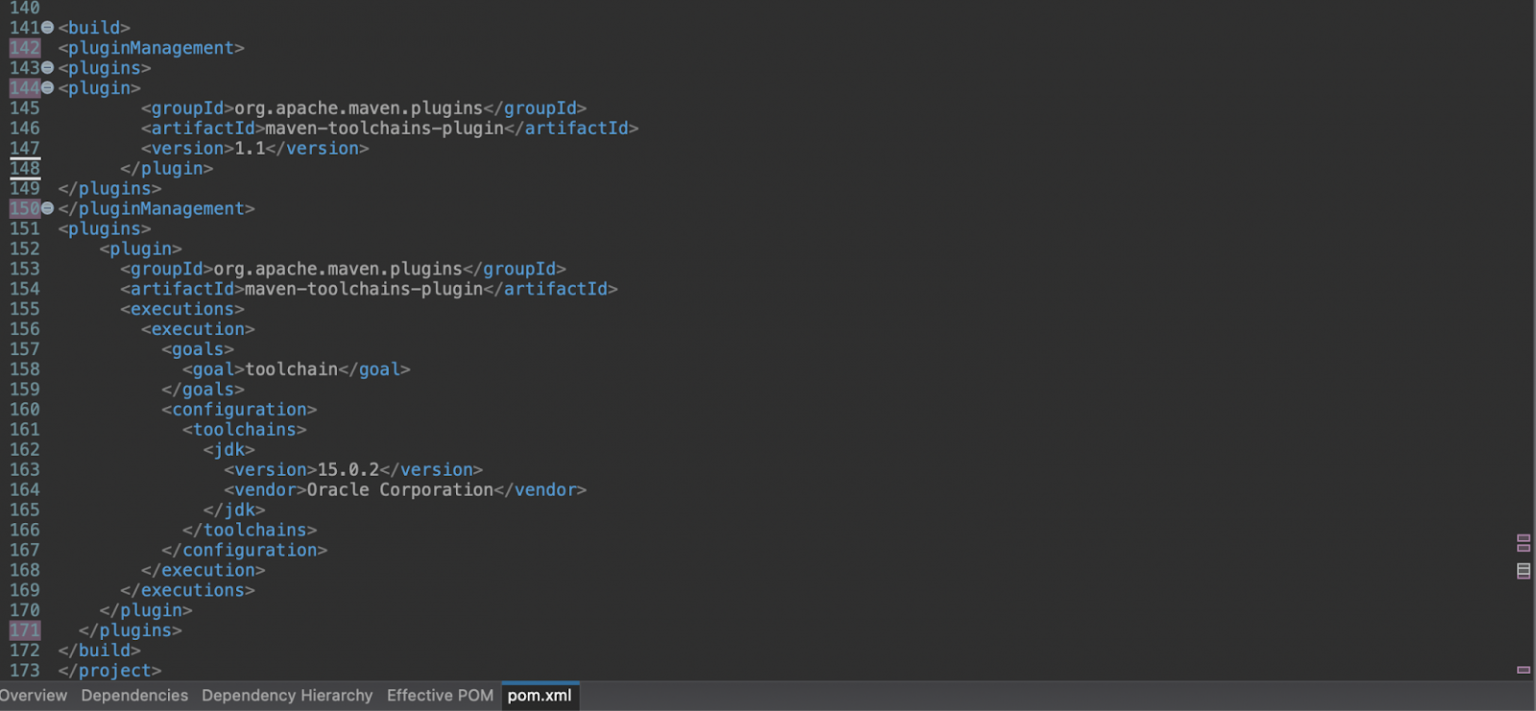Click the striped annotation marker in the right ruler
Screen dimensions: 1536x711
tap(1523, 570)
